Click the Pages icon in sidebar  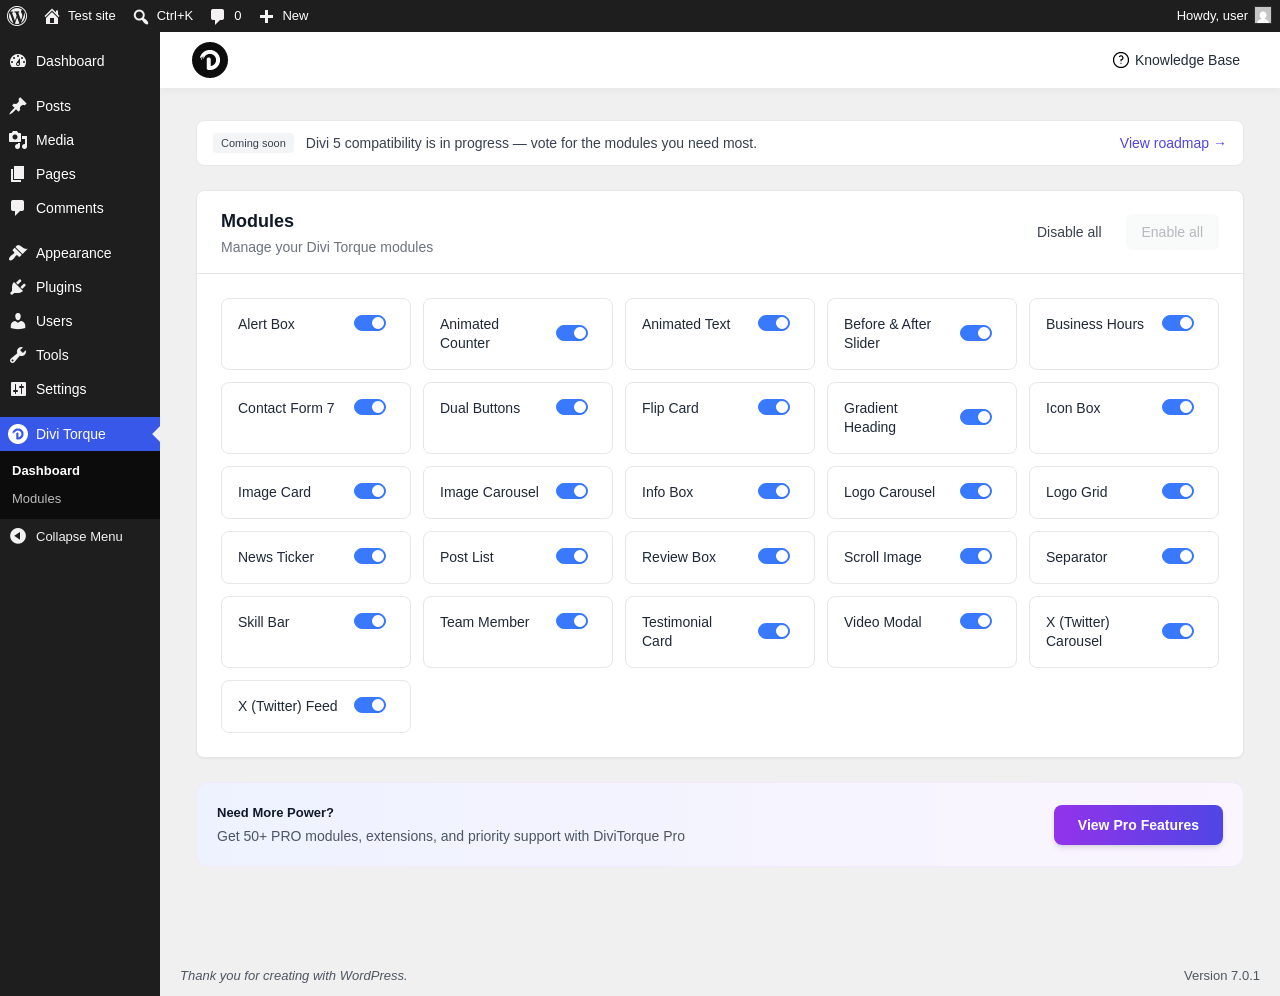coord(18,174)
